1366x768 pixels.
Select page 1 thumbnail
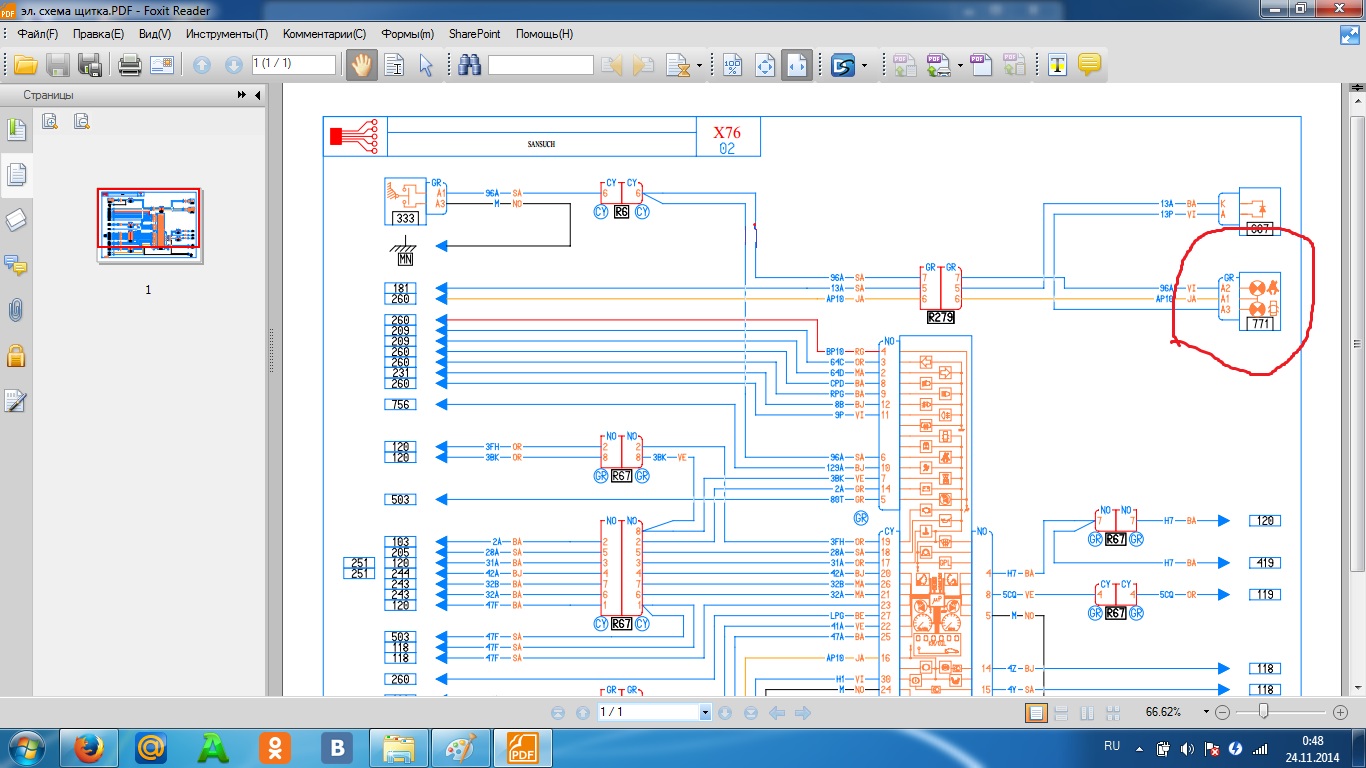pos(149,224)
